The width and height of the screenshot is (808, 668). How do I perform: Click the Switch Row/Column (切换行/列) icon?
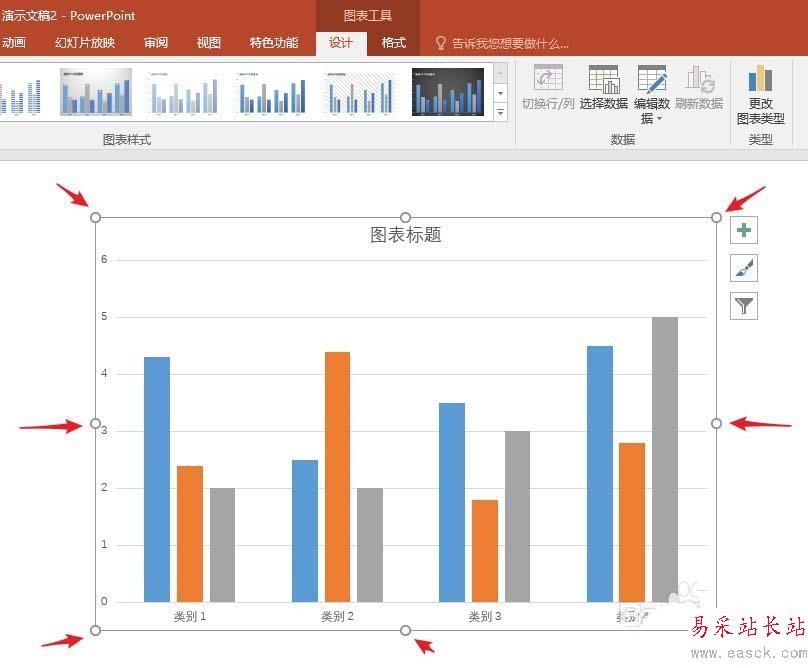[x=548, y=79]
